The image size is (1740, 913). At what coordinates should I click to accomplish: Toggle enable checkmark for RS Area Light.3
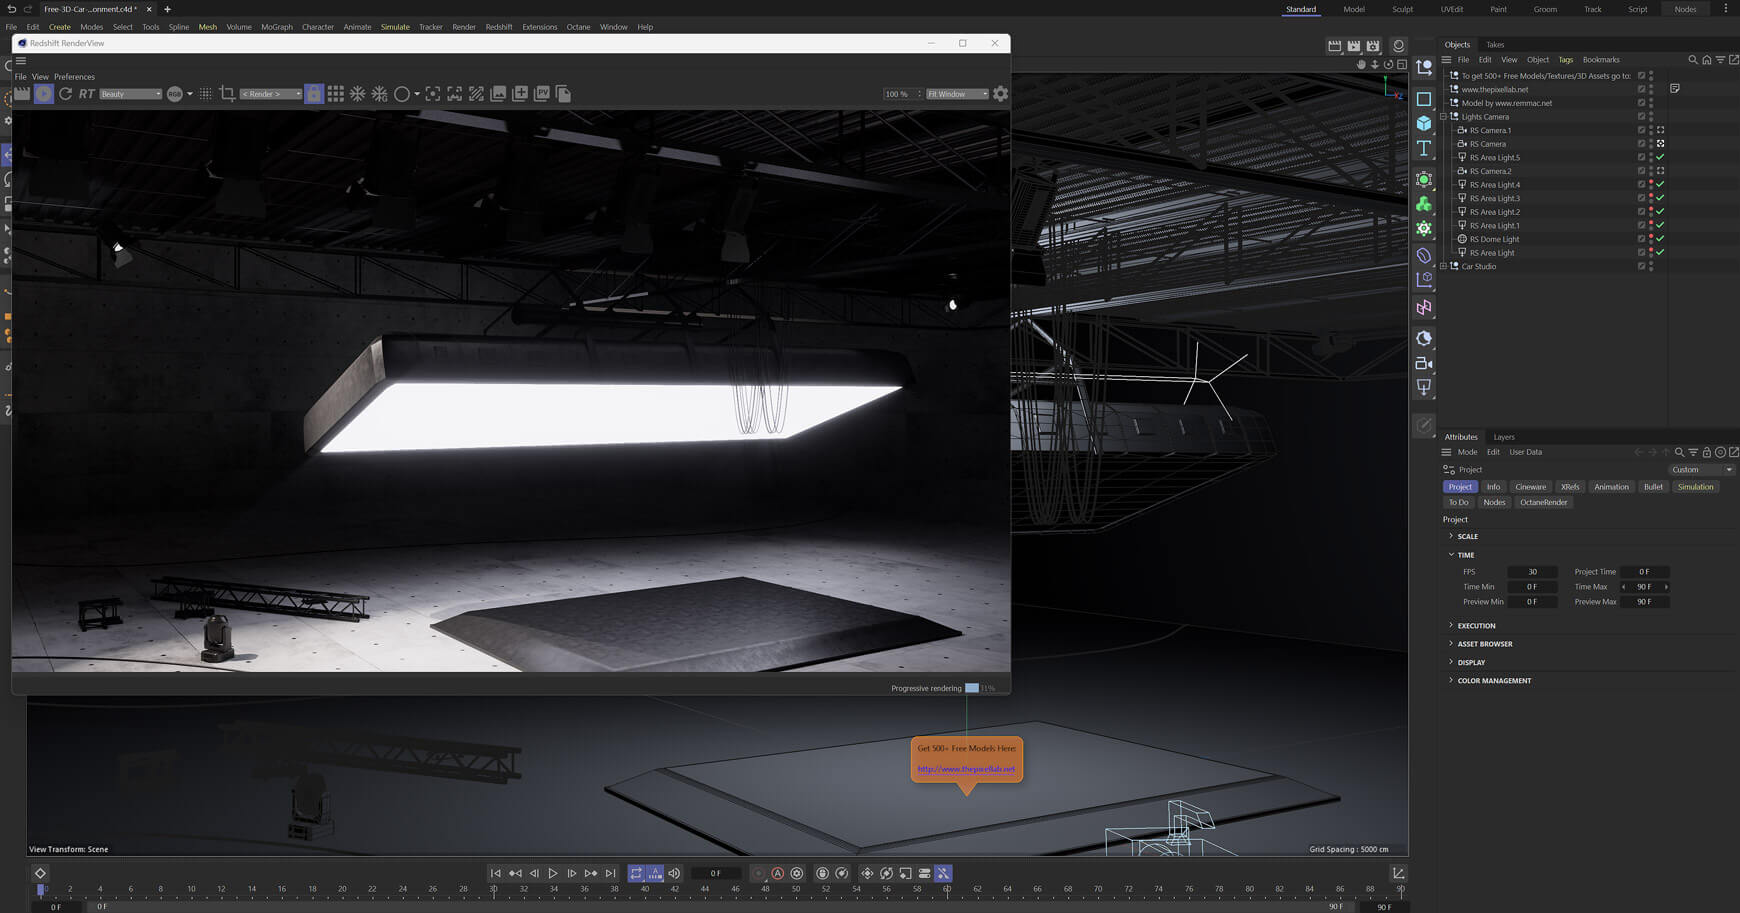click(x=1660, y=198)
